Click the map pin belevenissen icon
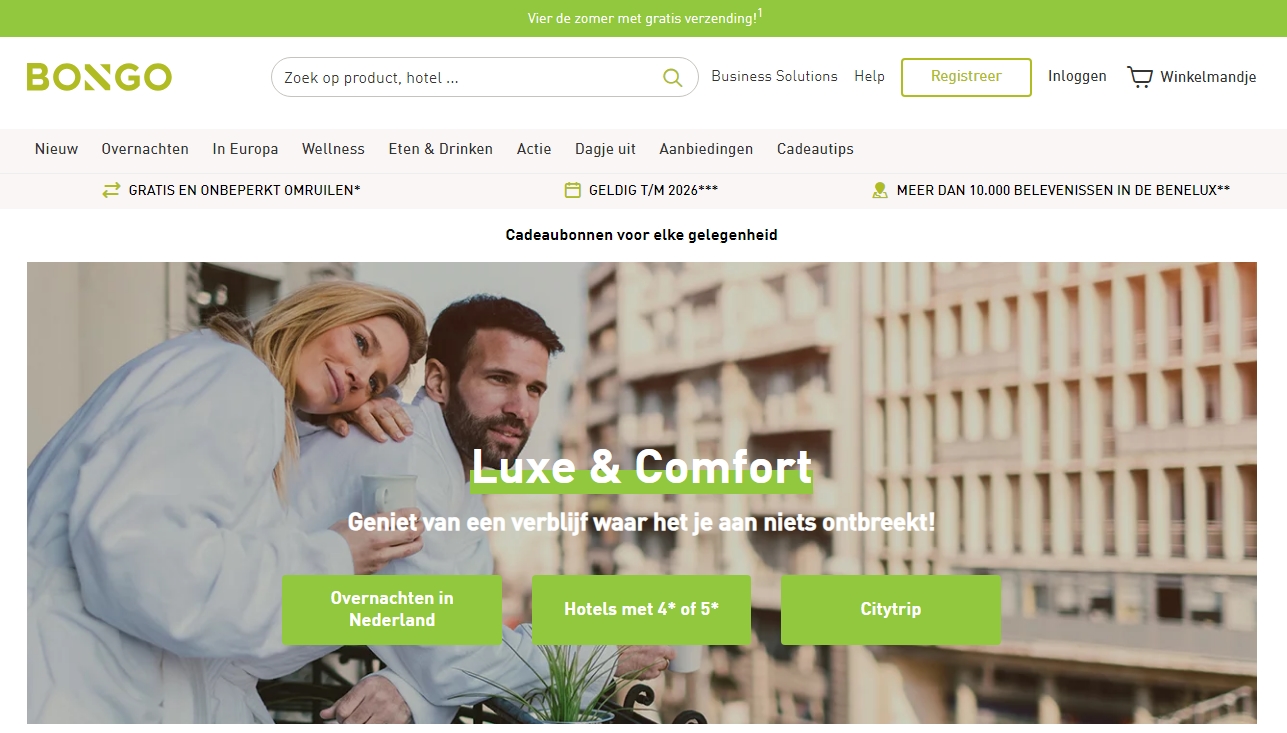The width and height of the screenshot is (1287, 733). pos(880,190)
